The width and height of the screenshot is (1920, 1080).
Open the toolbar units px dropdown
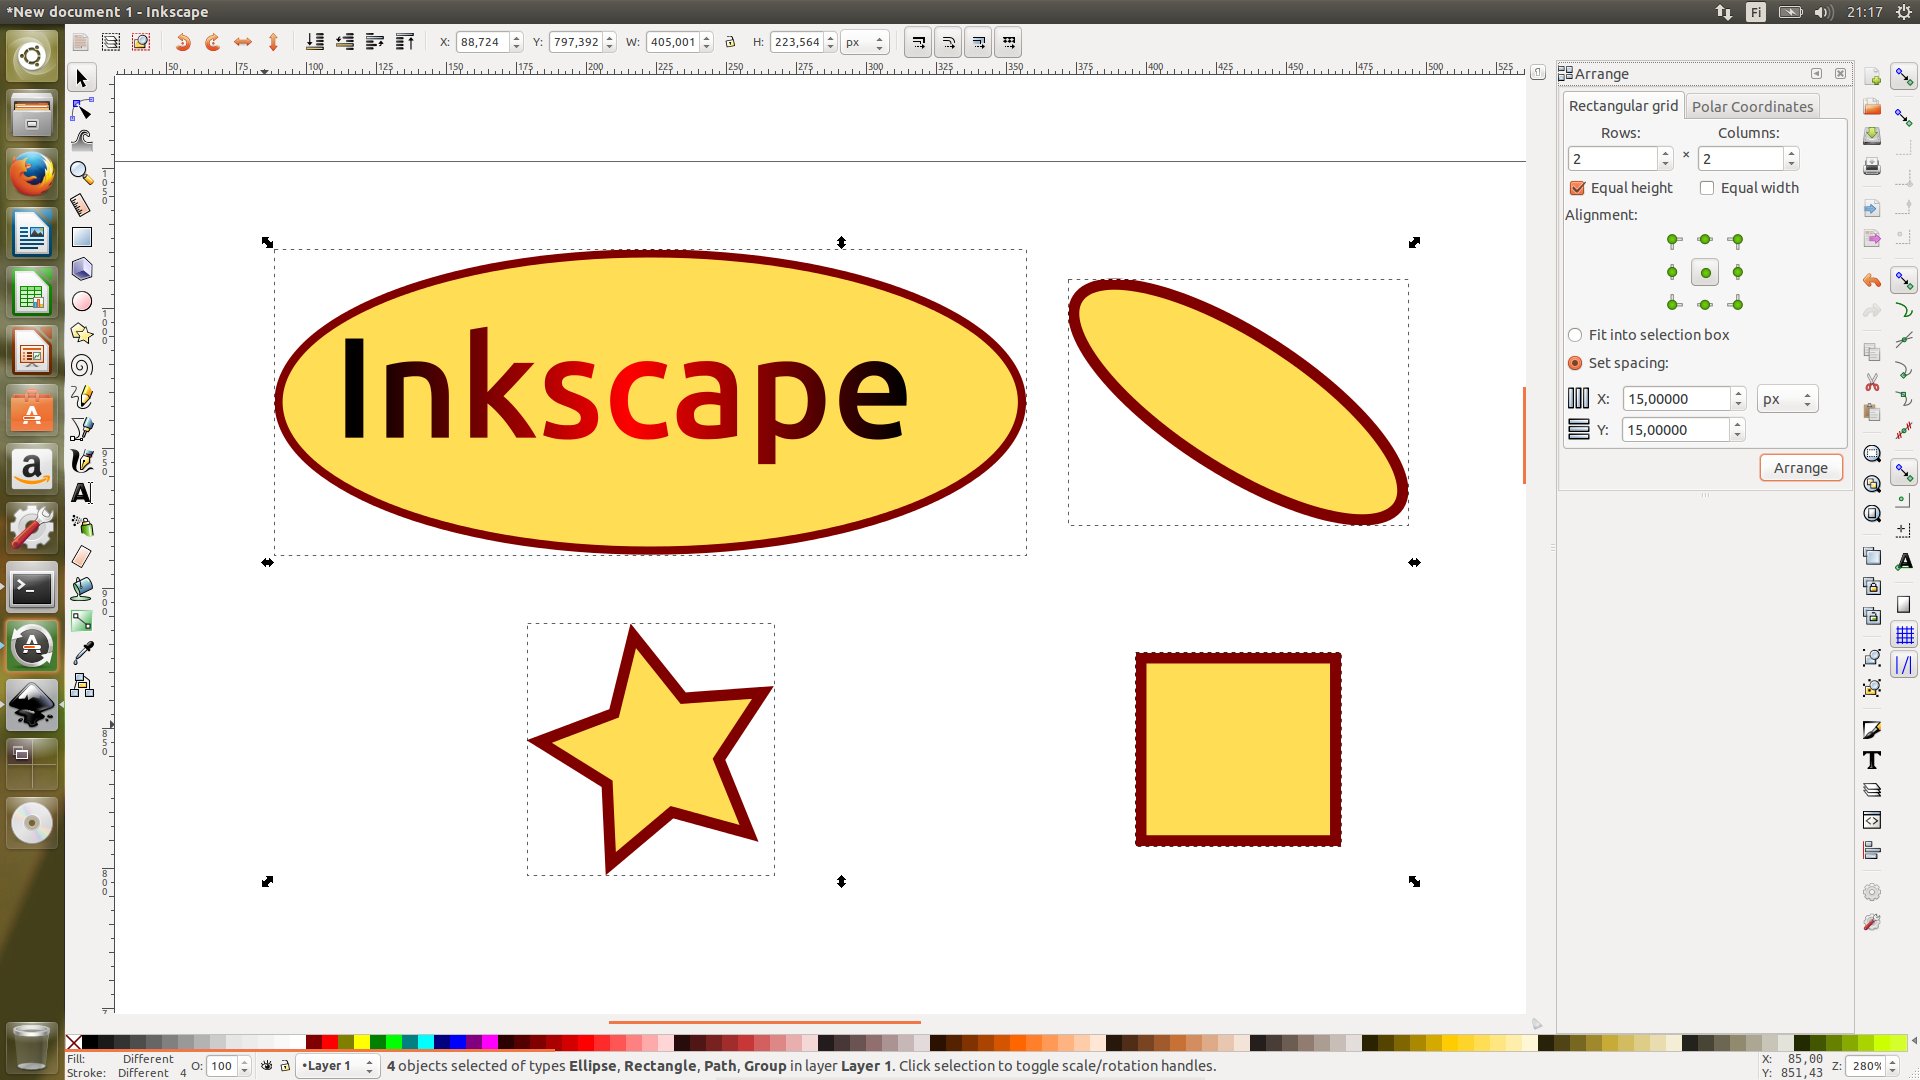tap(865, 42)
